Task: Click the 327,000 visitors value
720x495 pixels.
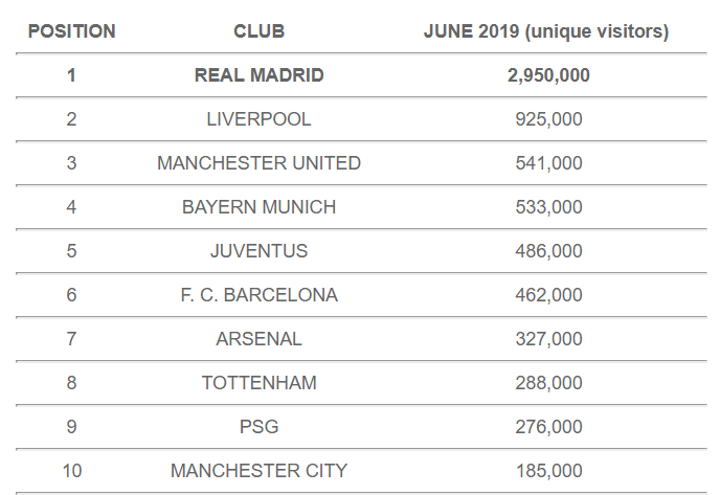Action: (547, 339)
